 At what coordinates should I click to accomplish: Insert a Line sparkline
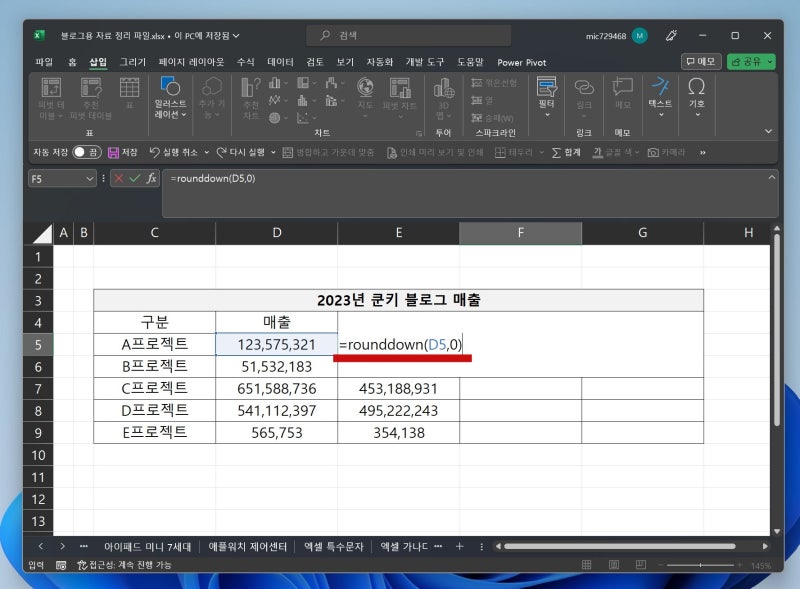(x=494, y=83)
